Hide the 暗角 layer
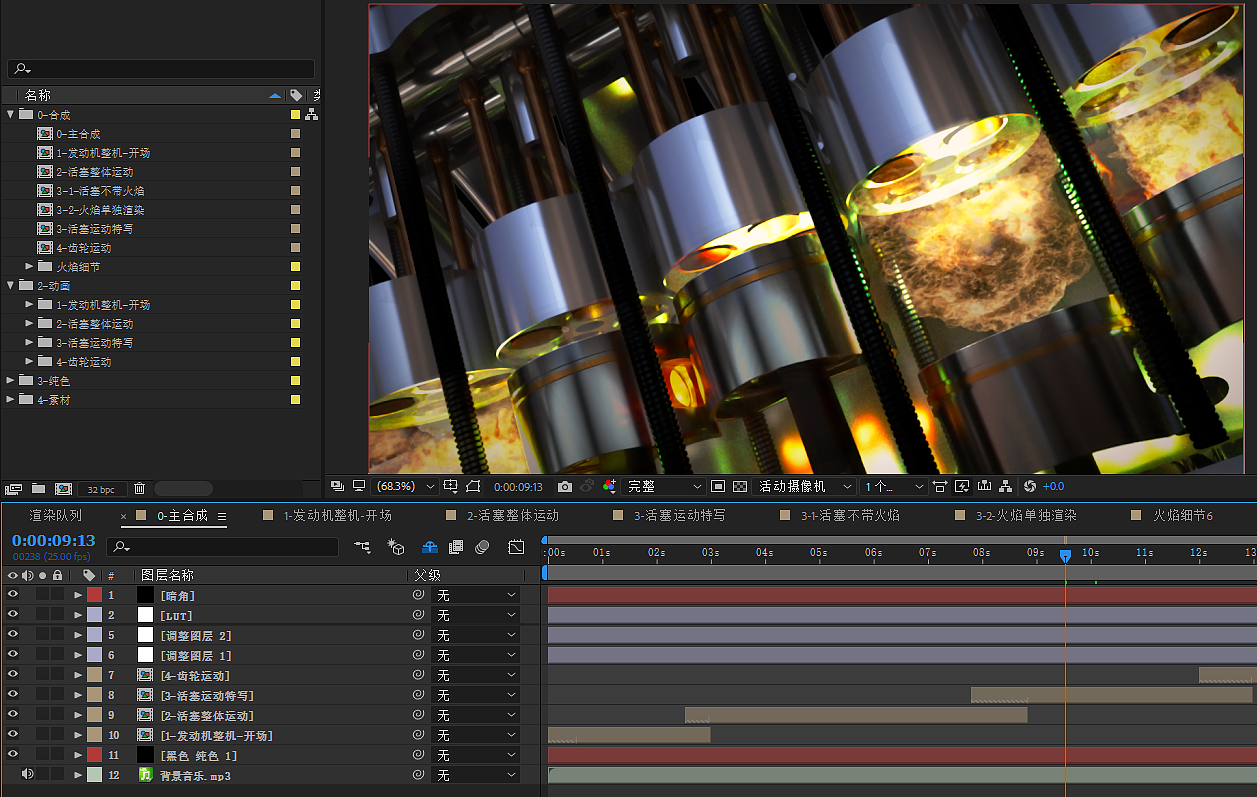The height and width of the screenshot is (797, 1257). [13, 595]
